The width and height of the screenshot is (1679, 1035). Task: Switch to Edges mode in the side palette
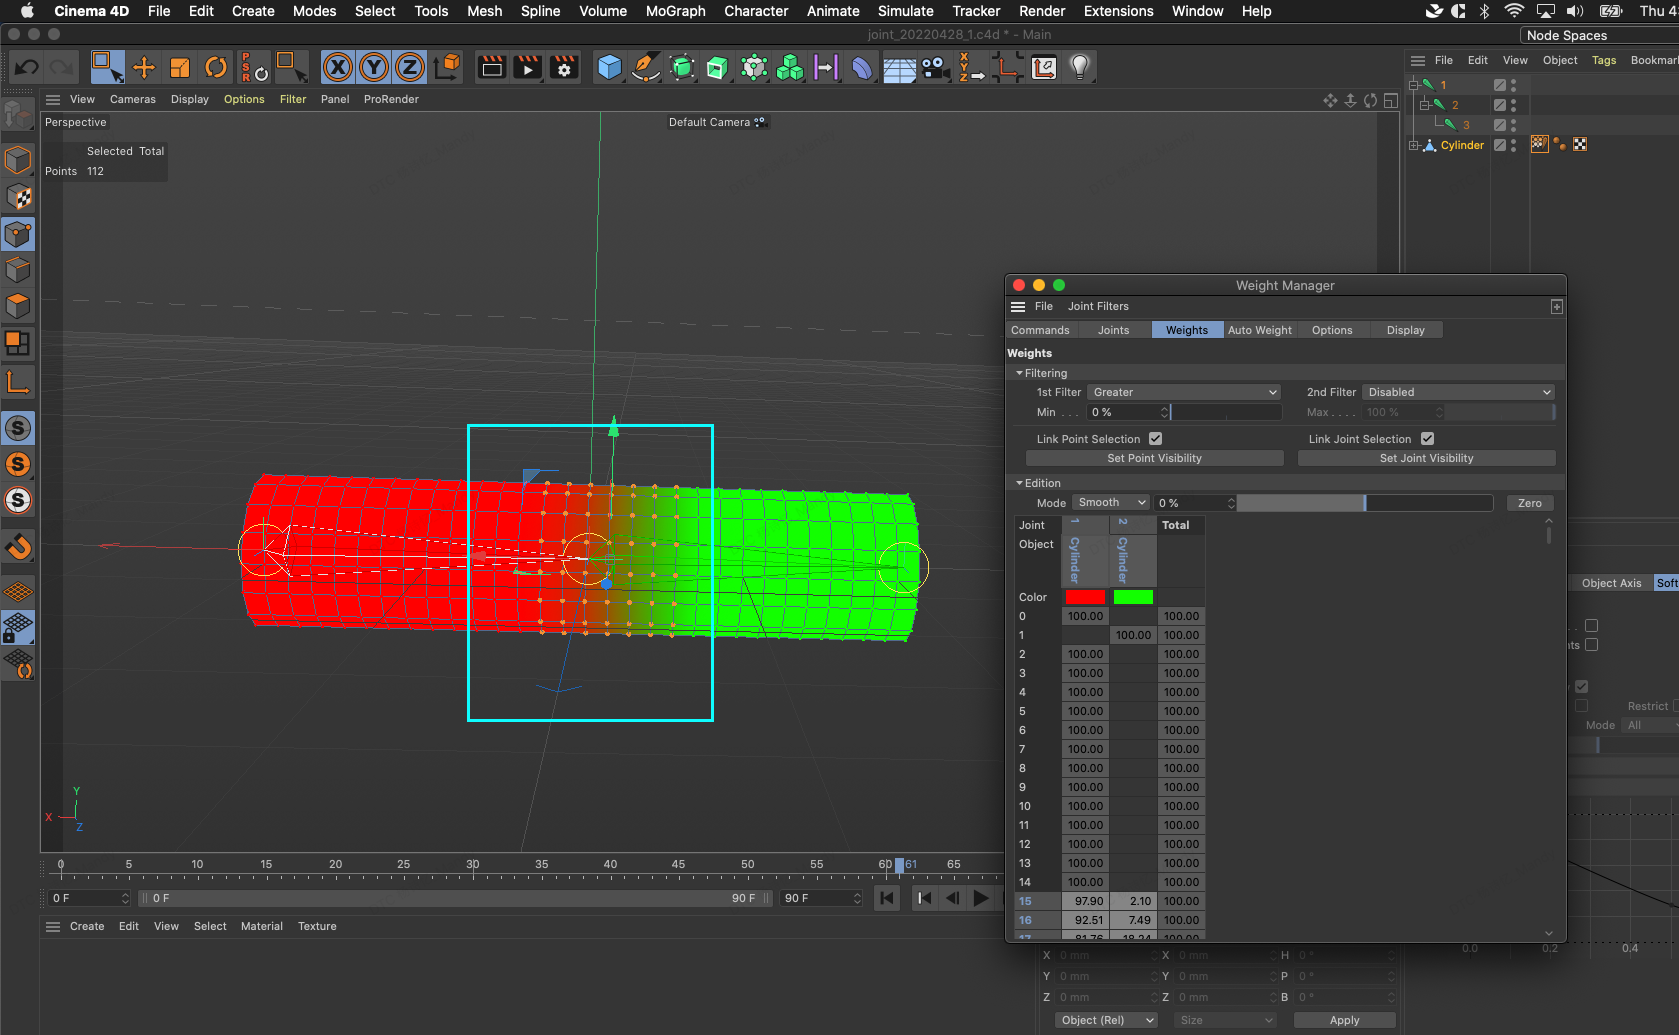coord(18,270)
